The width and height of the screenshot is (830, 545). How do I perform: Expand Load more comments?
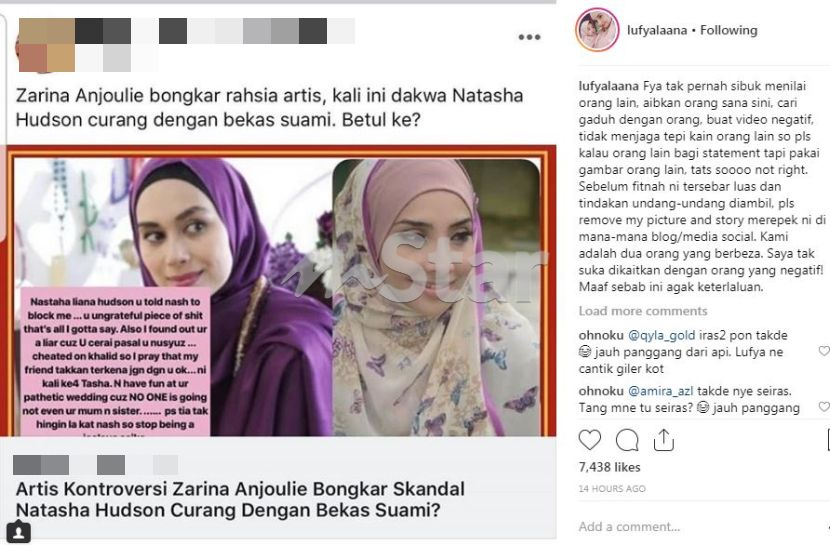(x=643, y=311)
